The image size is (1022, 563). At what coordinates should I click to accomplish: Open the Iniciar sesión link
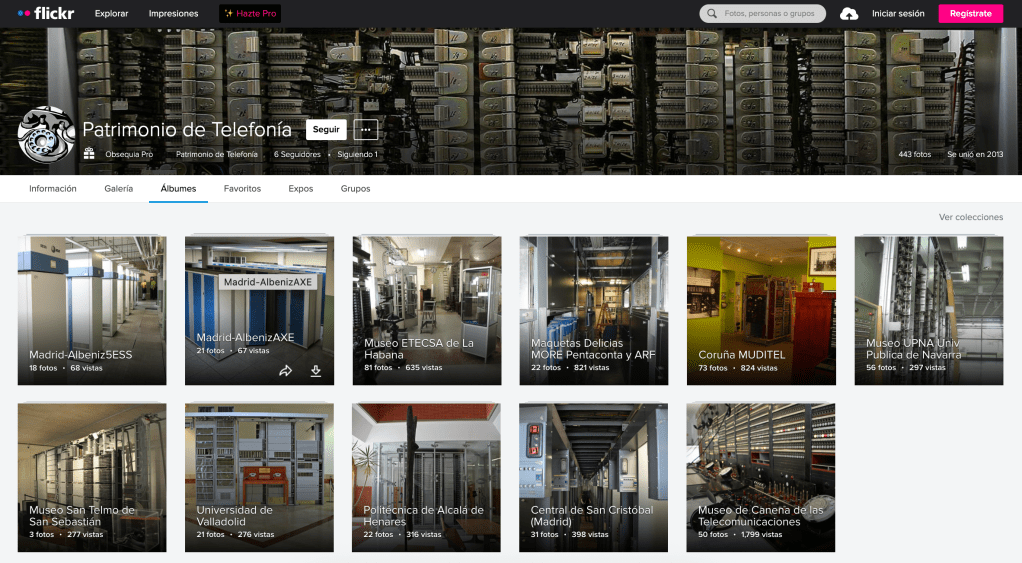pos(898,14)
